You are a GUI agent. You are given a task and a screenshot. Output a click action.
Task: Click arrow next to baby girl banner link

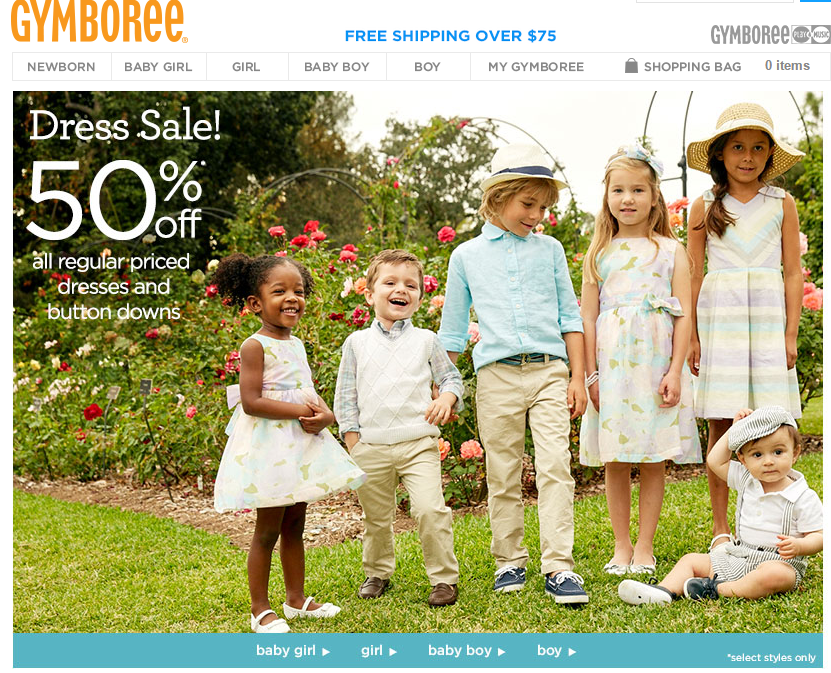[x=326, y=652]
